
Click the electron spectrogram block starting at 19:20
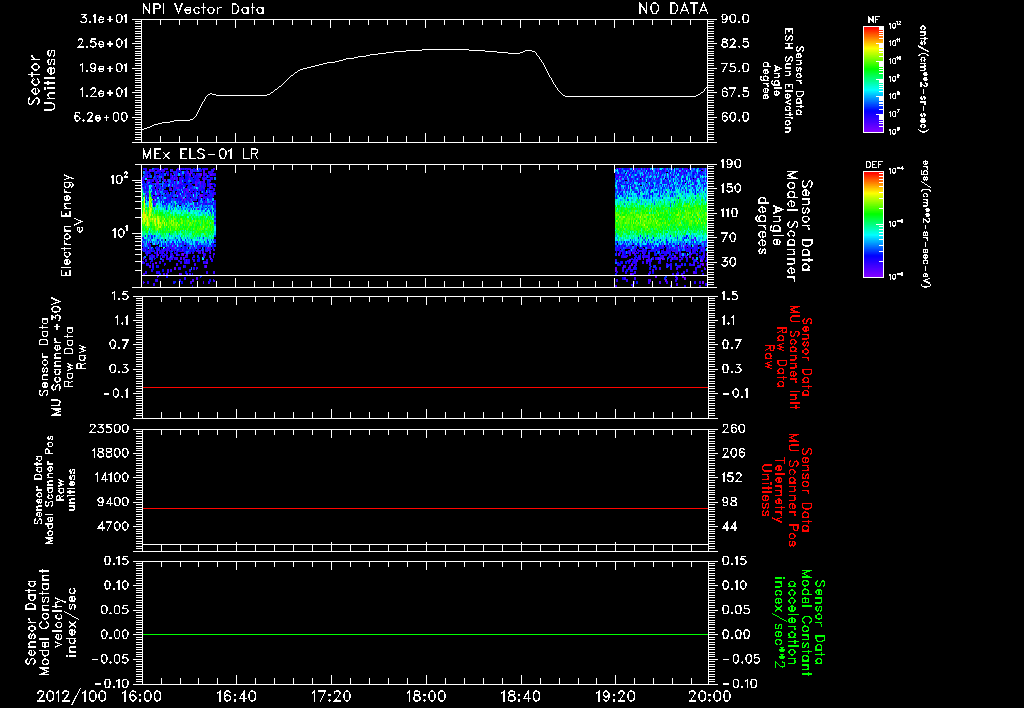tap(661, 226)
